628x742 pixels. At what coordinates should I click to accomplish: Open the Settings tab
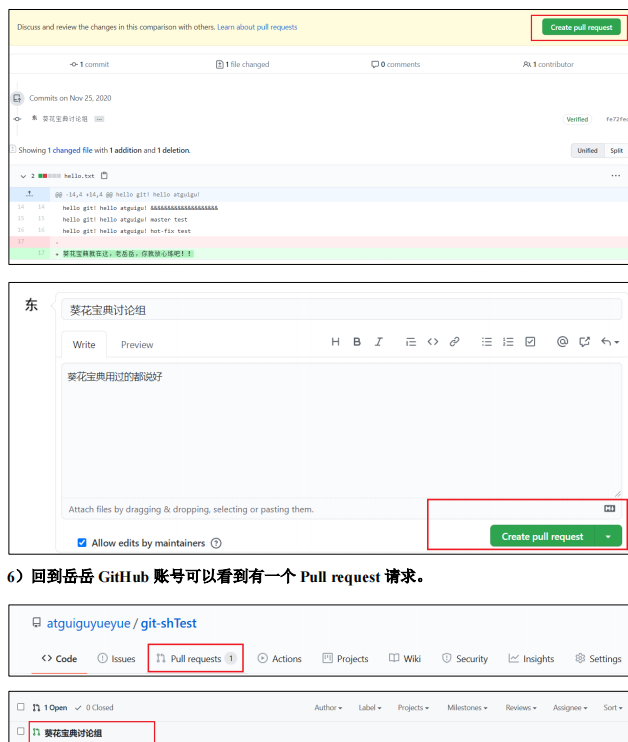tap(598, 659)
